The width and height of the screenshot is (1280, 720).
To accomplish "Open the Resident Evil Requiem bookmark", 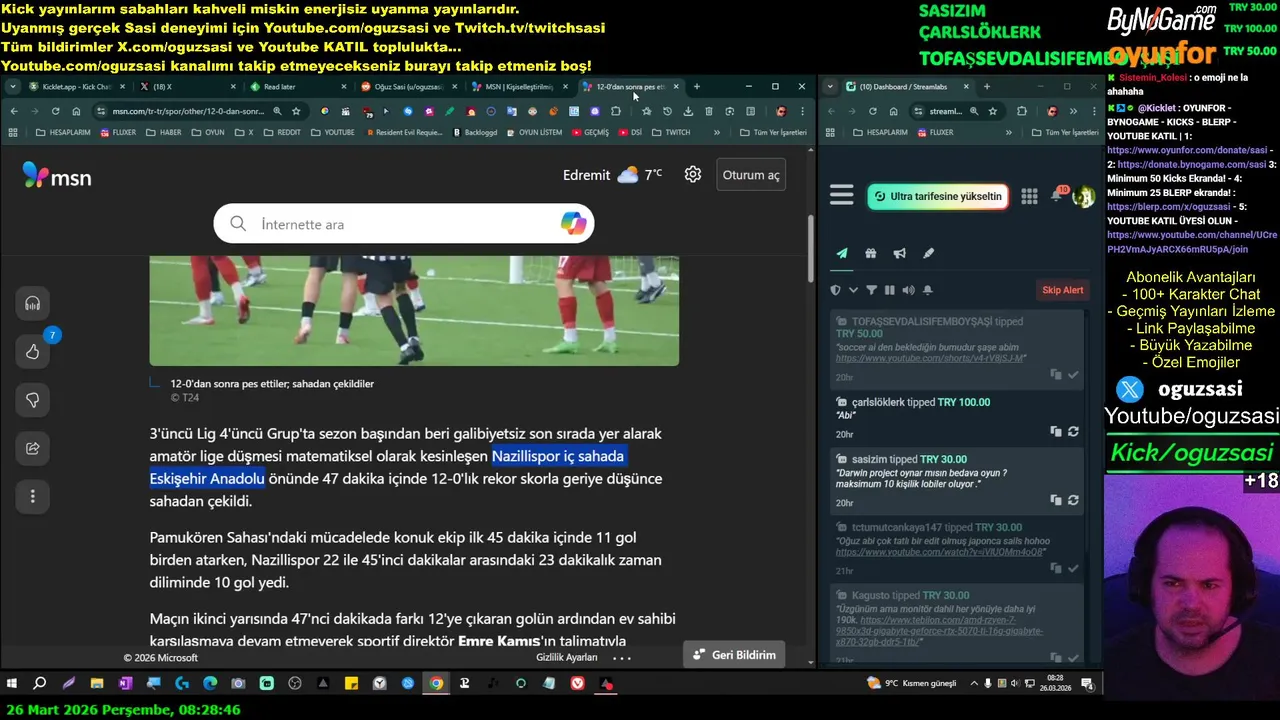I will (x=403, y=132).
